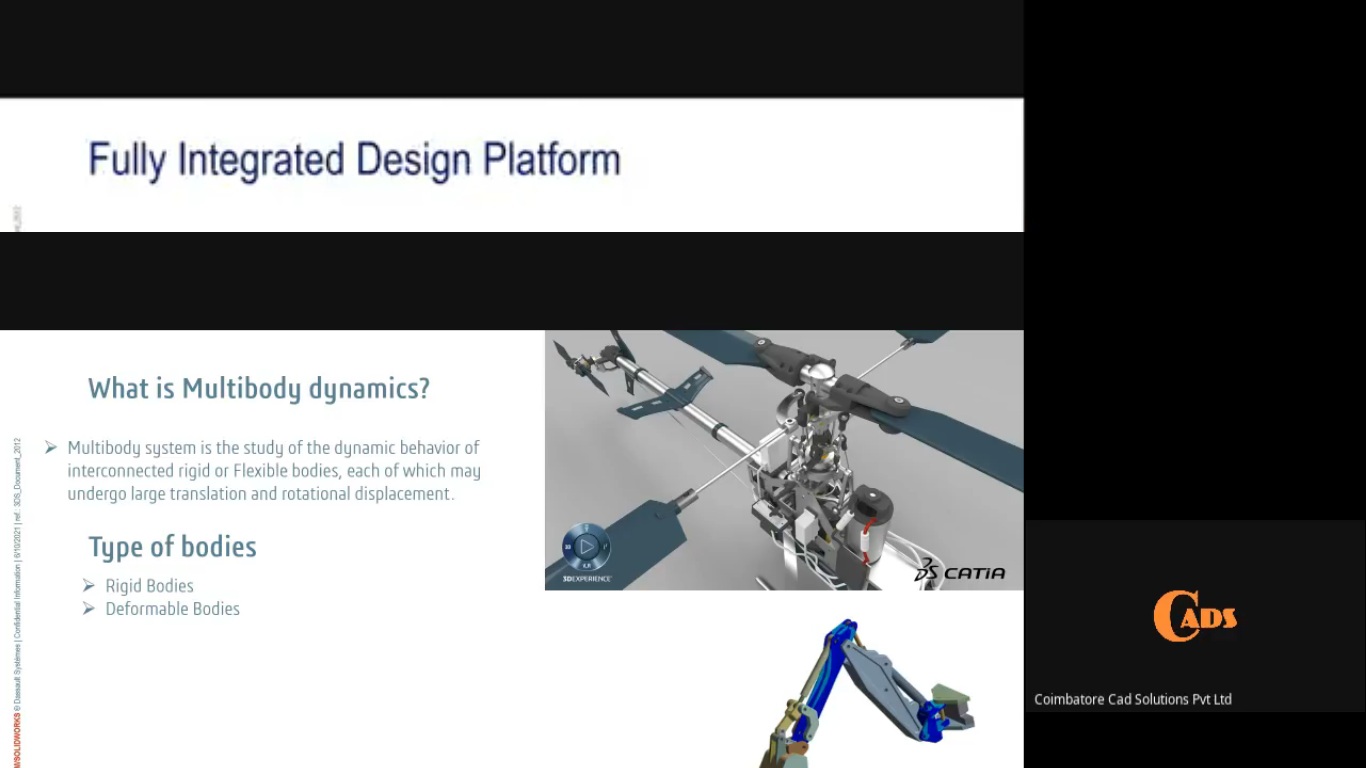Click the 3DEXPERIENCE compass play icon

(x=586, y=545)
